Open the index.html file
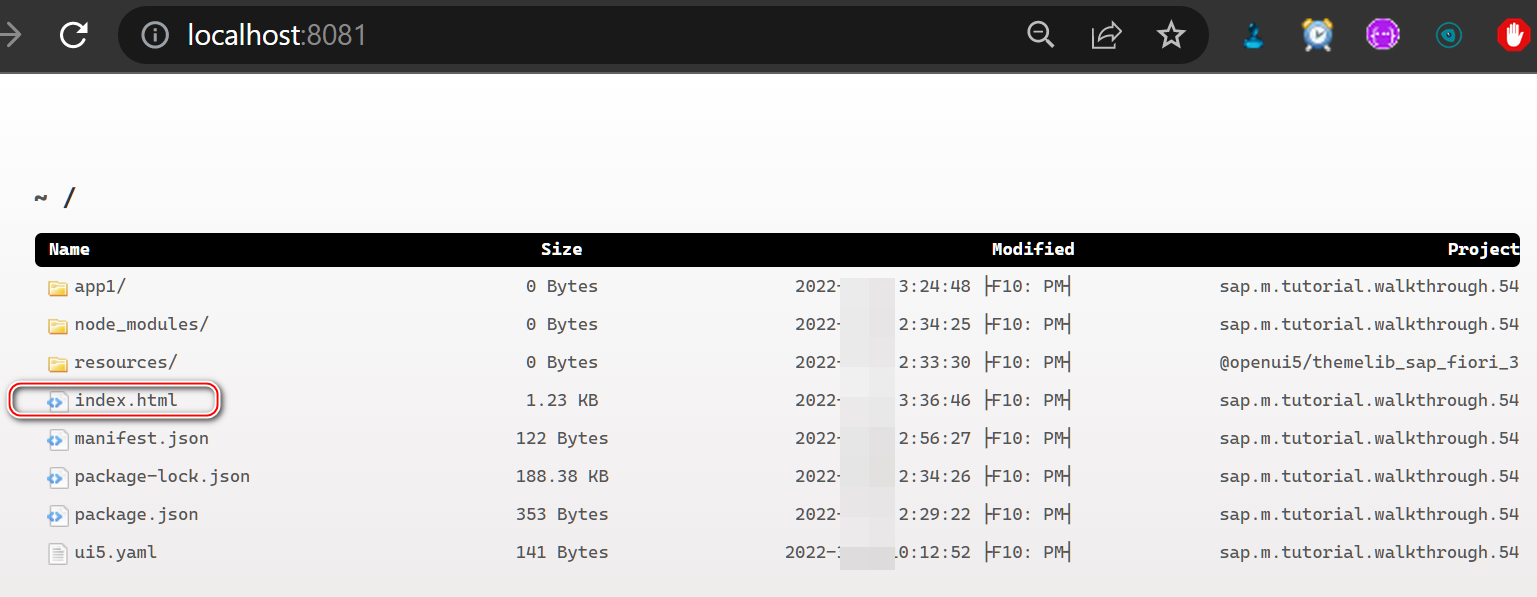Image resolution: width=1537 pixels, height=597 pixels. click(x=126, y=400)
